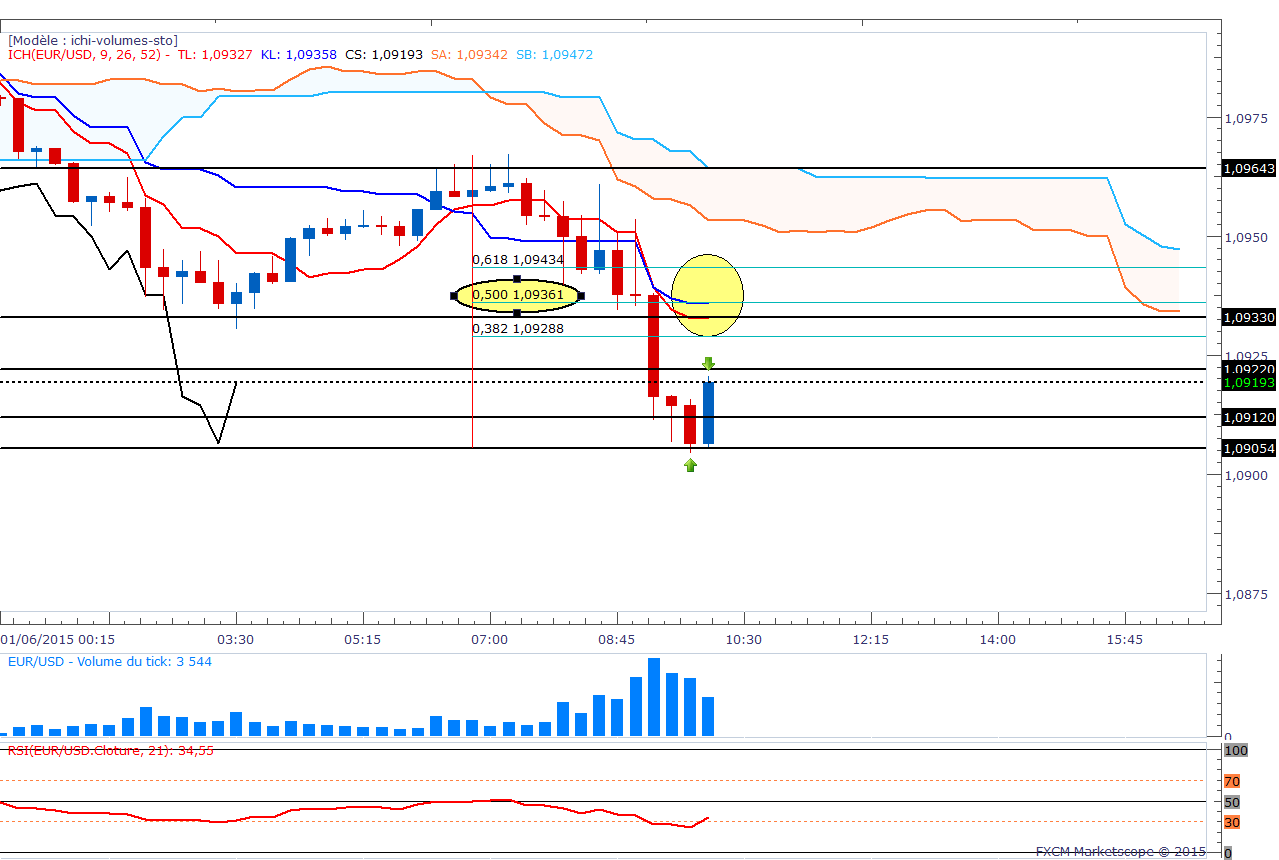Click the 'SB: 1,09472' Senkou B value
This screenshot has height=860, width=1279.
coord(555,54)
